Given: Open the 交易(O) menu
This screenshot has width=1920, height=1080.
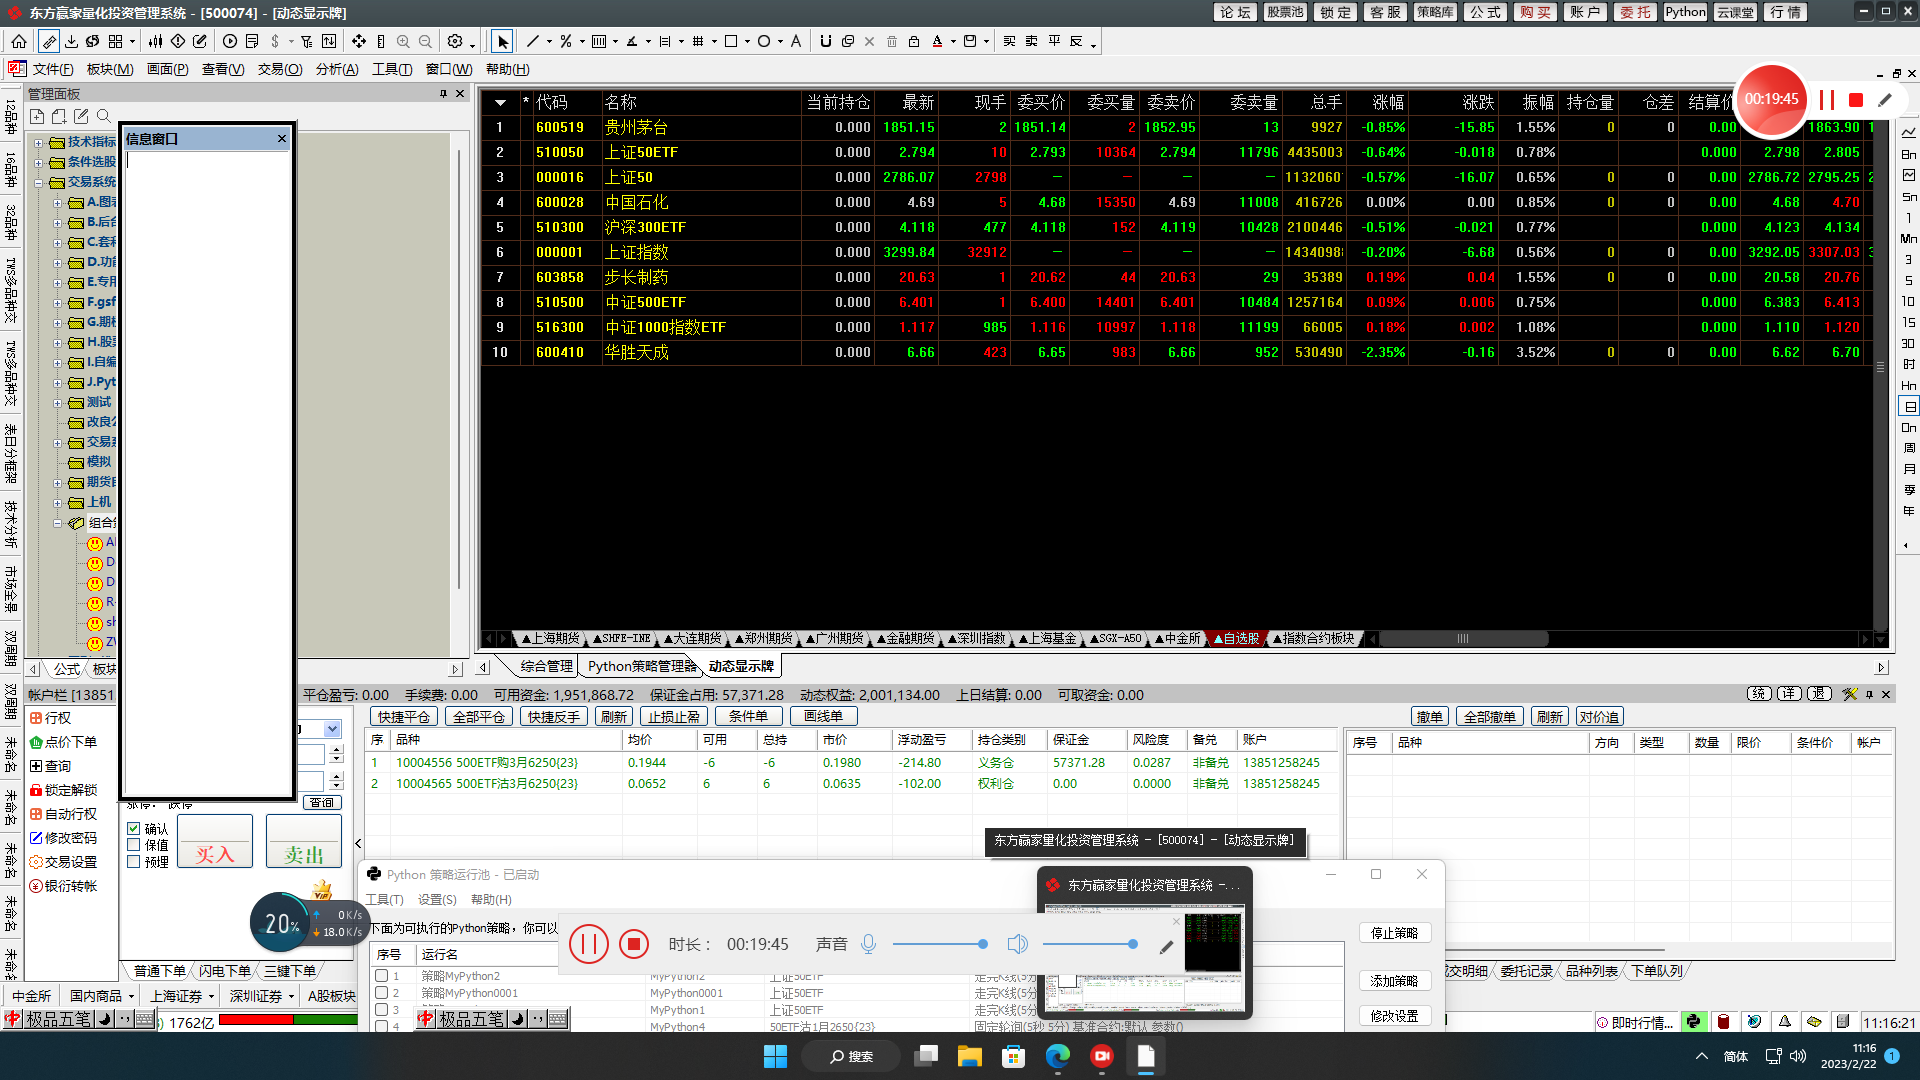Looking at the screenshot, I should (280, 69).
